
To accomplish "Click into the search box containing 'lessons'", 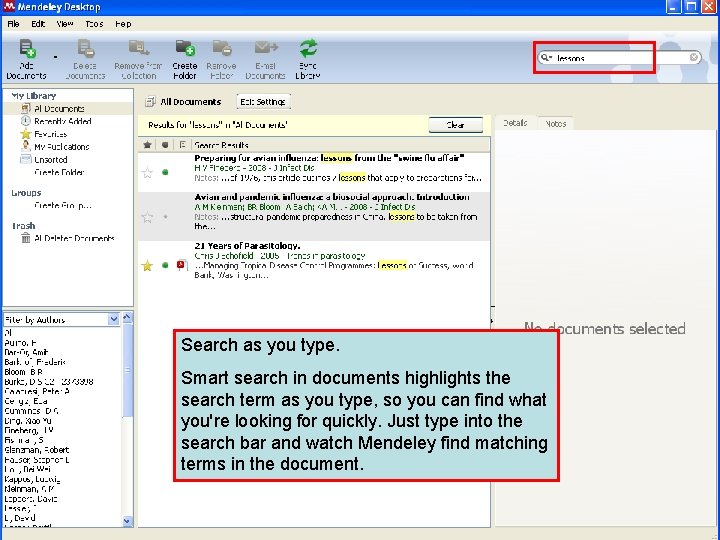I will tap(620, 57).
